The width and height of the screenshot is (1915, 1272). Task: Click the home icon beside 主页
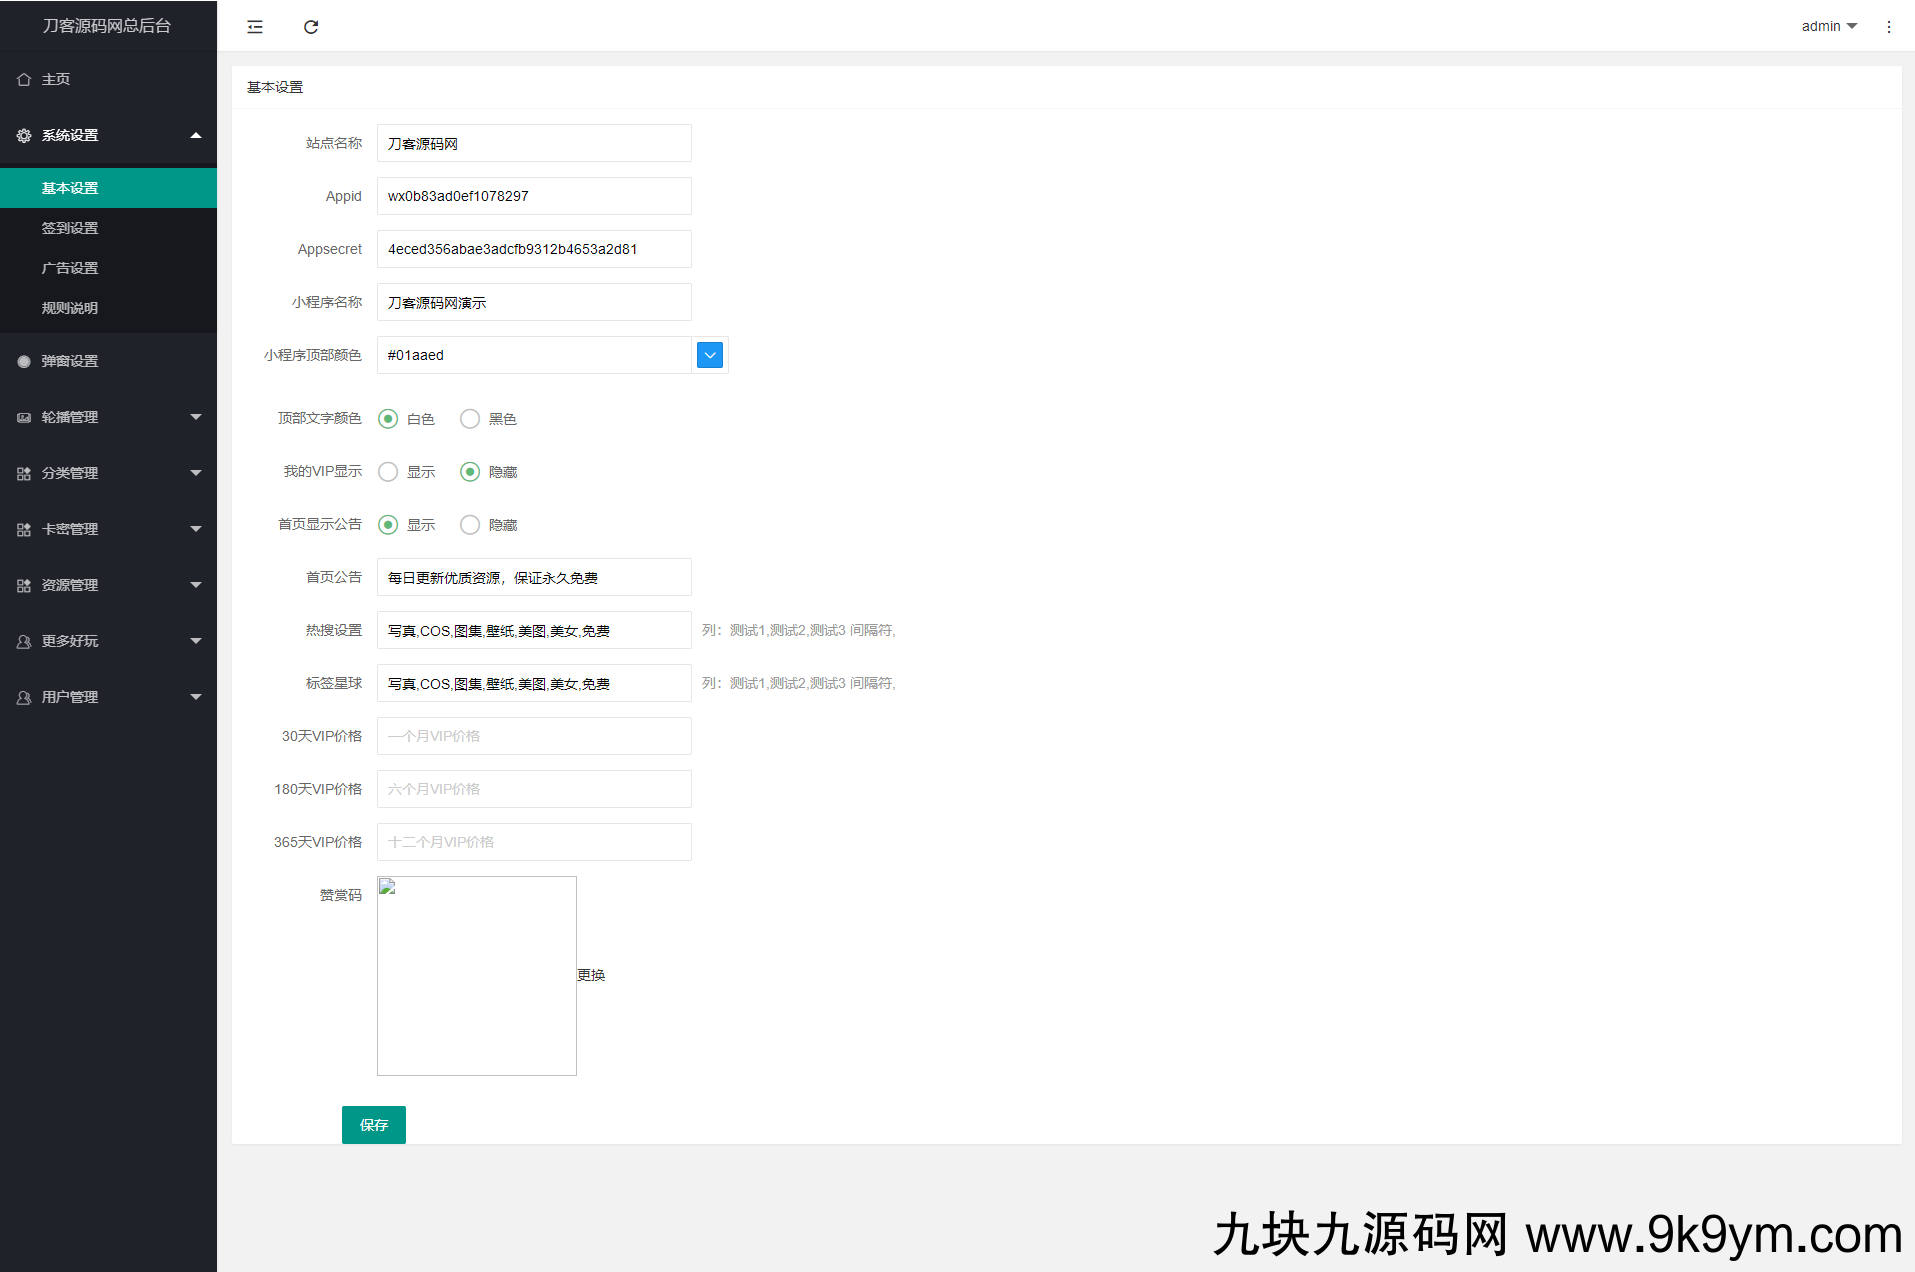[x=24, y=80]
